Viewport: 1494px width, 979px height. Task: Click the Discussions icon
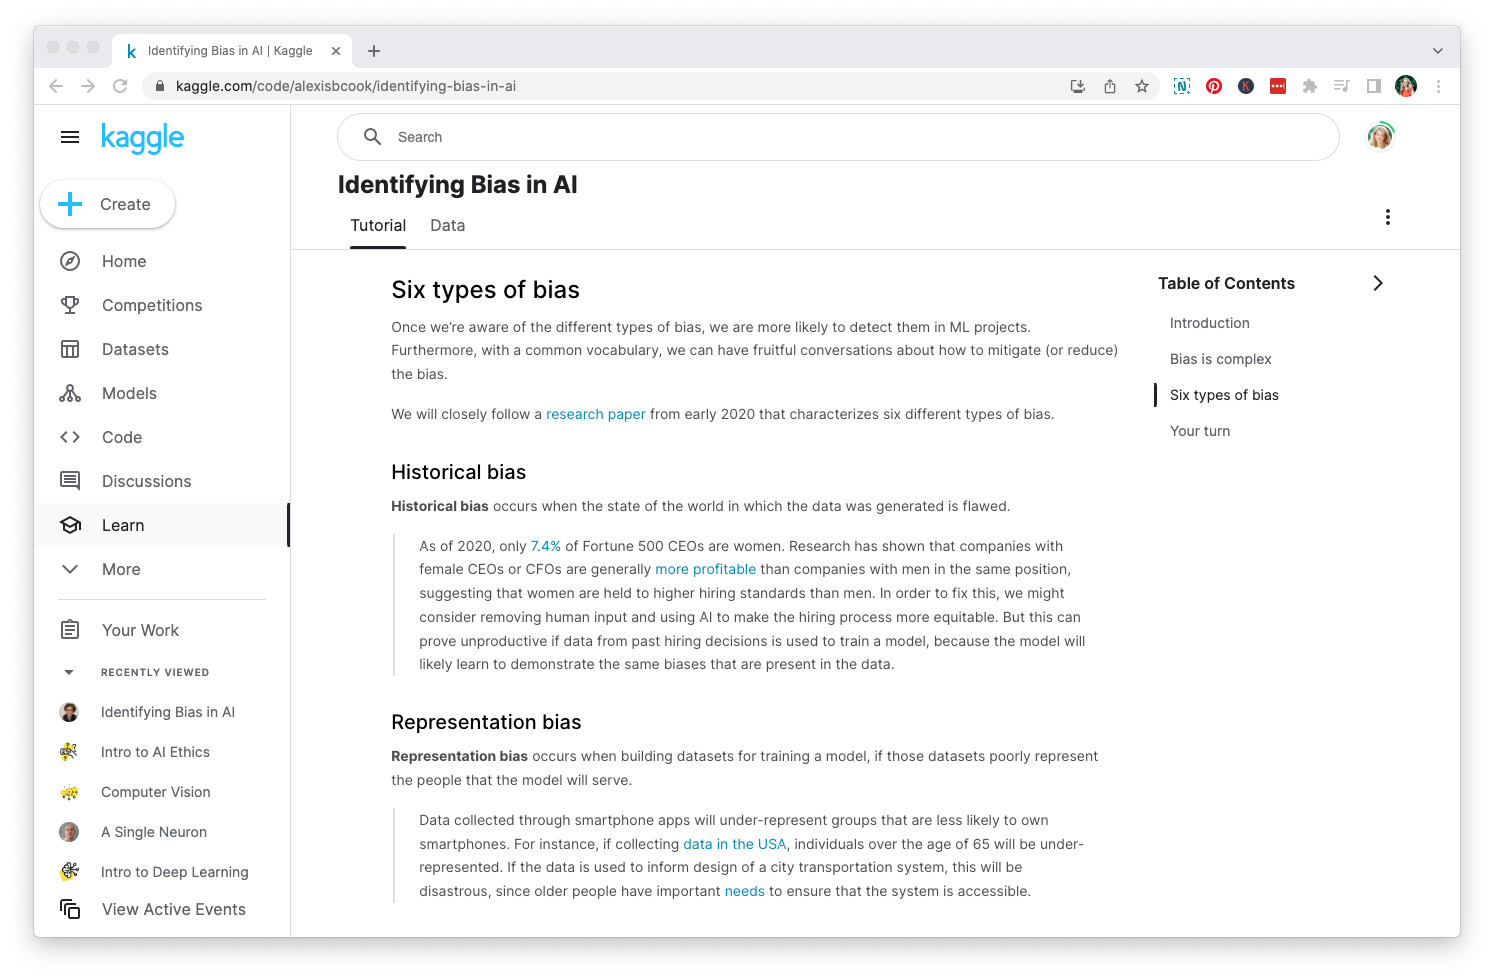[70, 481]
